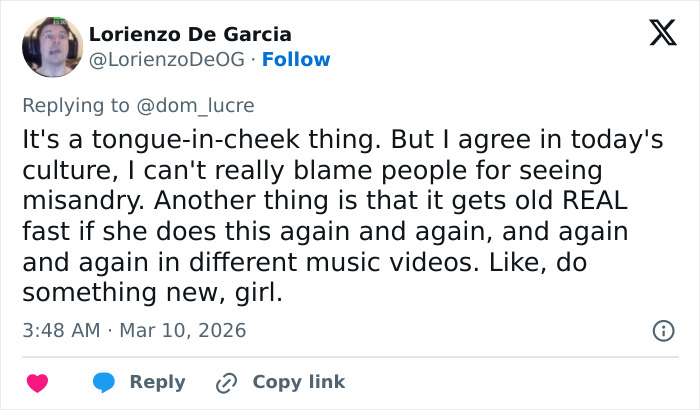Image resolution: width=700 pixels, height=410 pixels.
Task: Click the blue reply speech bubble icon
Action: pos(103,382)
